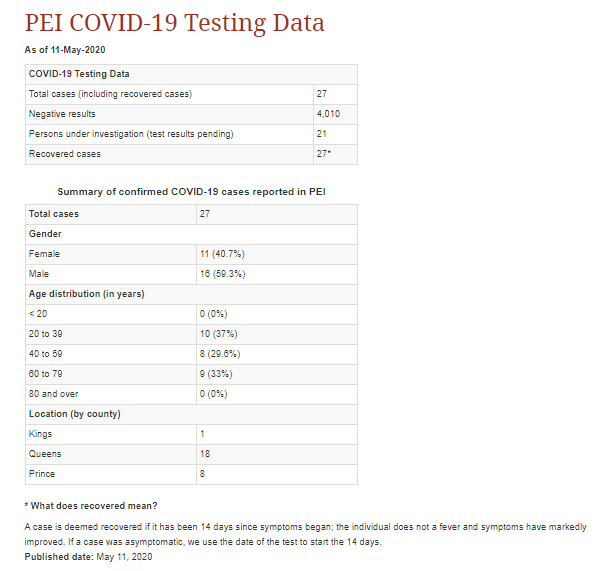Image resolution: width=609 pixels, height=571 pixels.
Task: Click the Recovered cases value 27*
Action: pyautogui.click(x=324, y=154)
